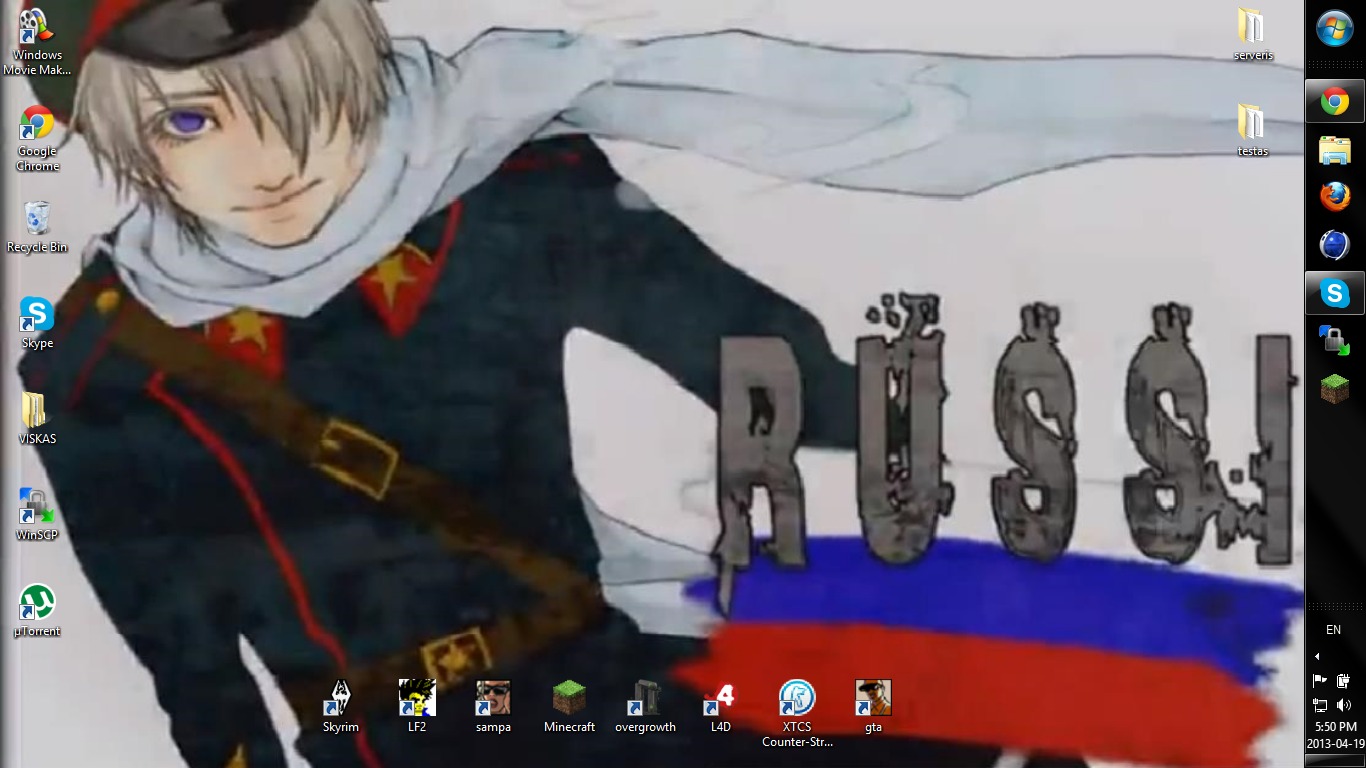Screen dimensions: 1366x768
Task: Launch Firefox from the taskbar
Action: point(1335,197)
